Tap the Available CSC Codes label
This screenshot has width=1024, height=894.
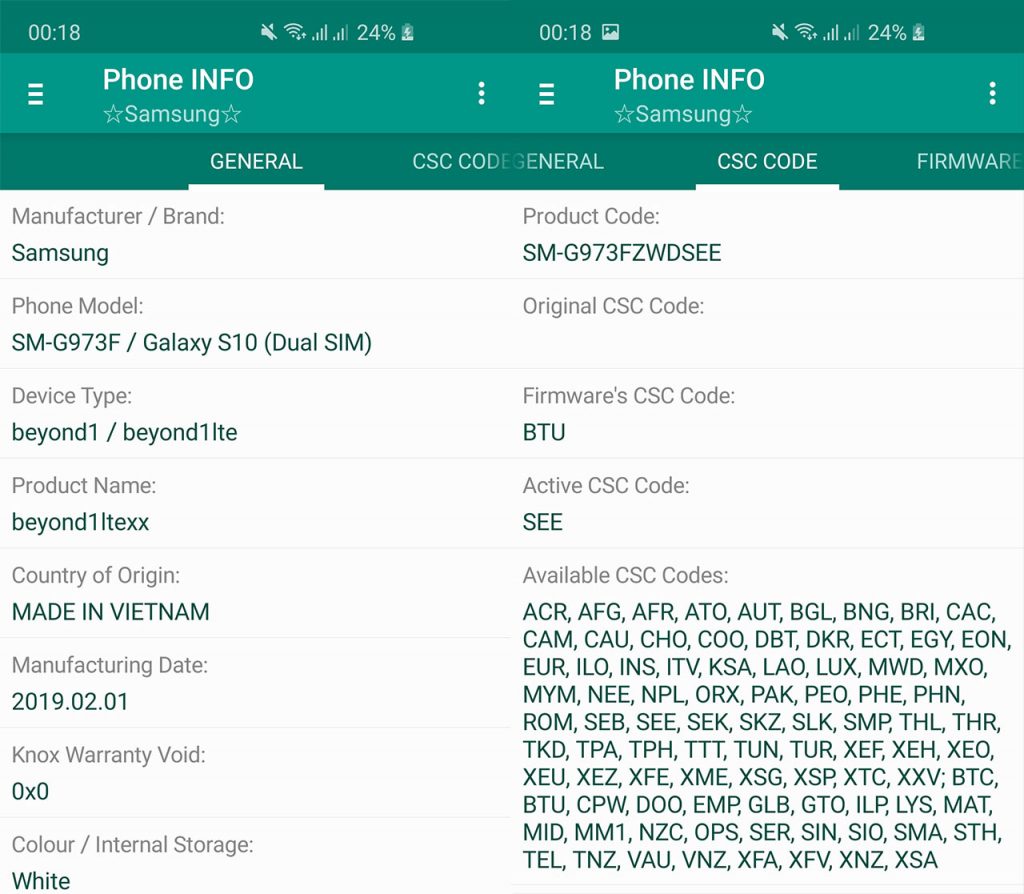(x=625, y=575)
